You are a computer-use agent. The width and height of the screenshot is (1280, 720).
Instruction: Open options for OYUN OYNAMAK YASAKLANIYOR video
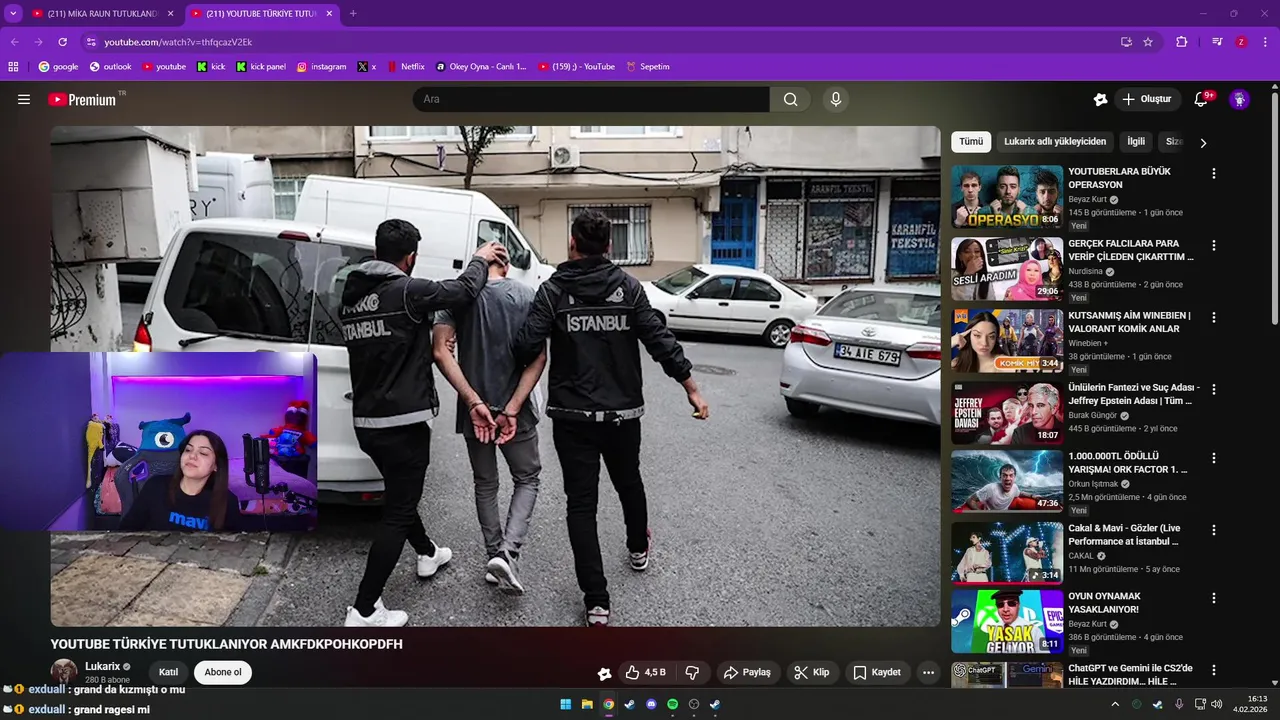tap(1214, 598)
